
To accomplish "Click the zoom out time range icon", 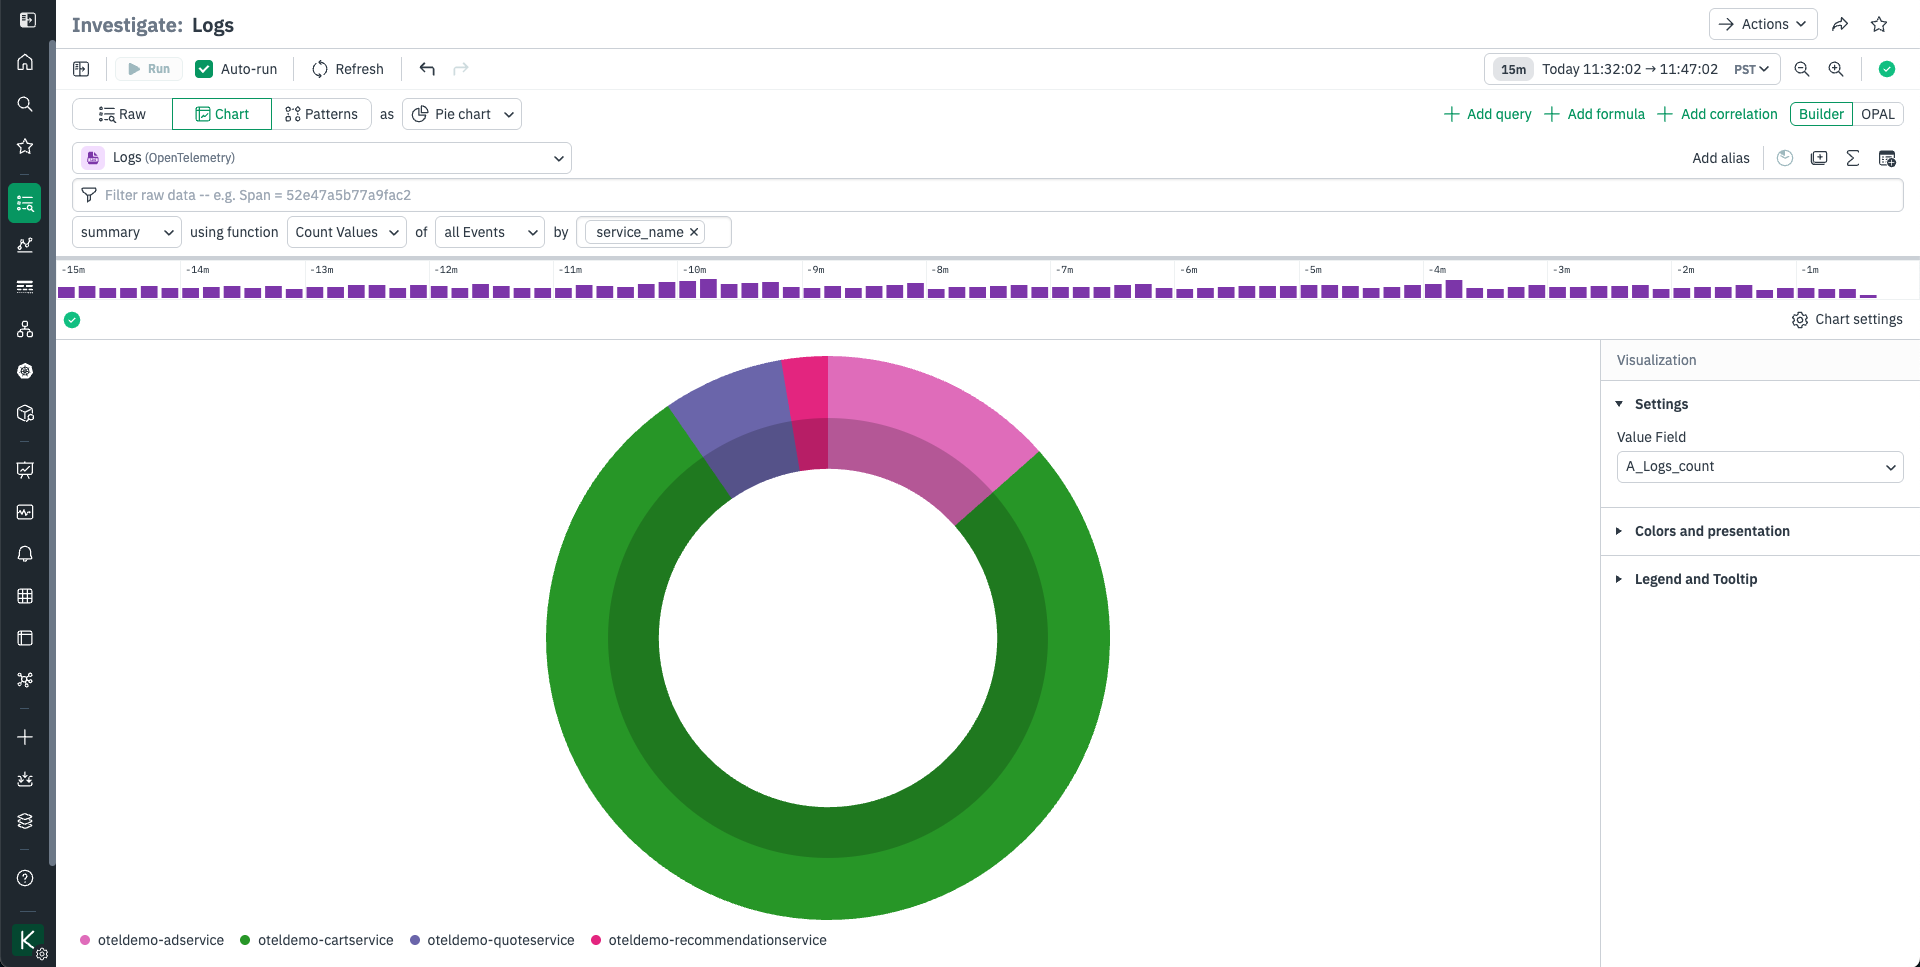I will coord(1802,69).
